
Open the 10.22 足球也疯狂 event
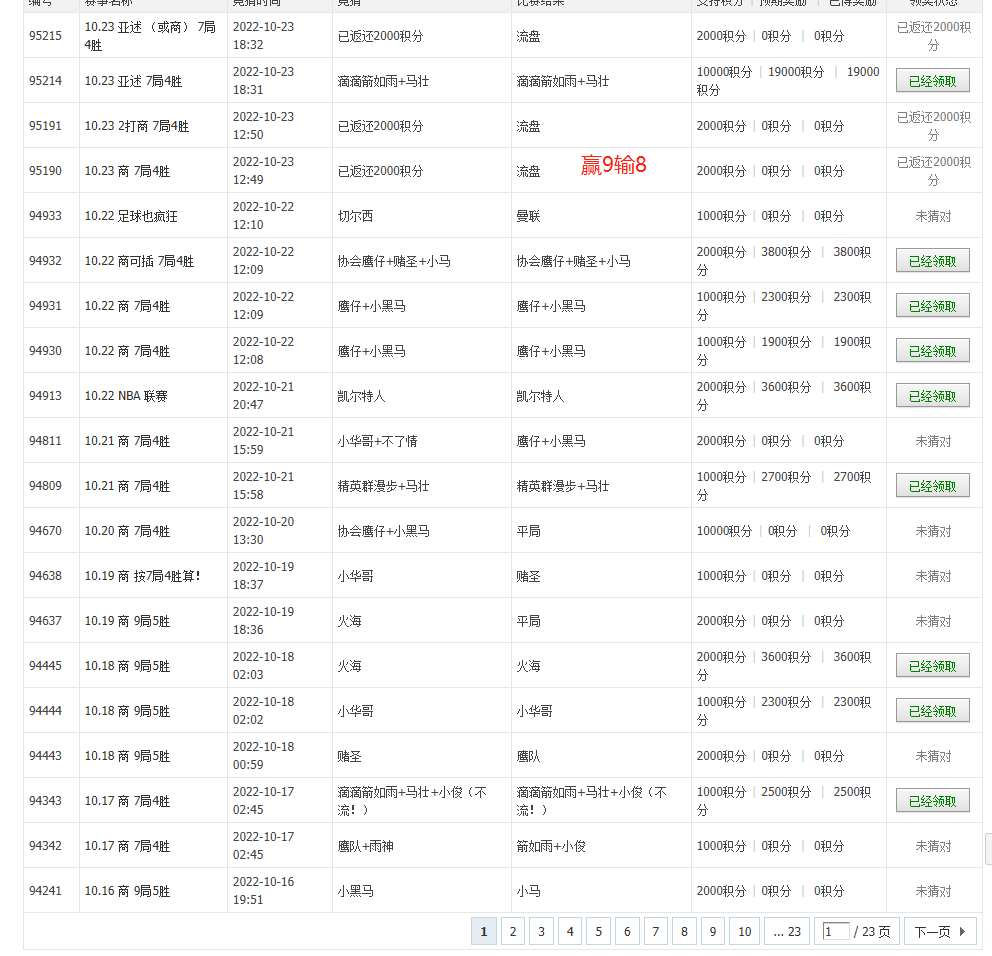(131, 216)
